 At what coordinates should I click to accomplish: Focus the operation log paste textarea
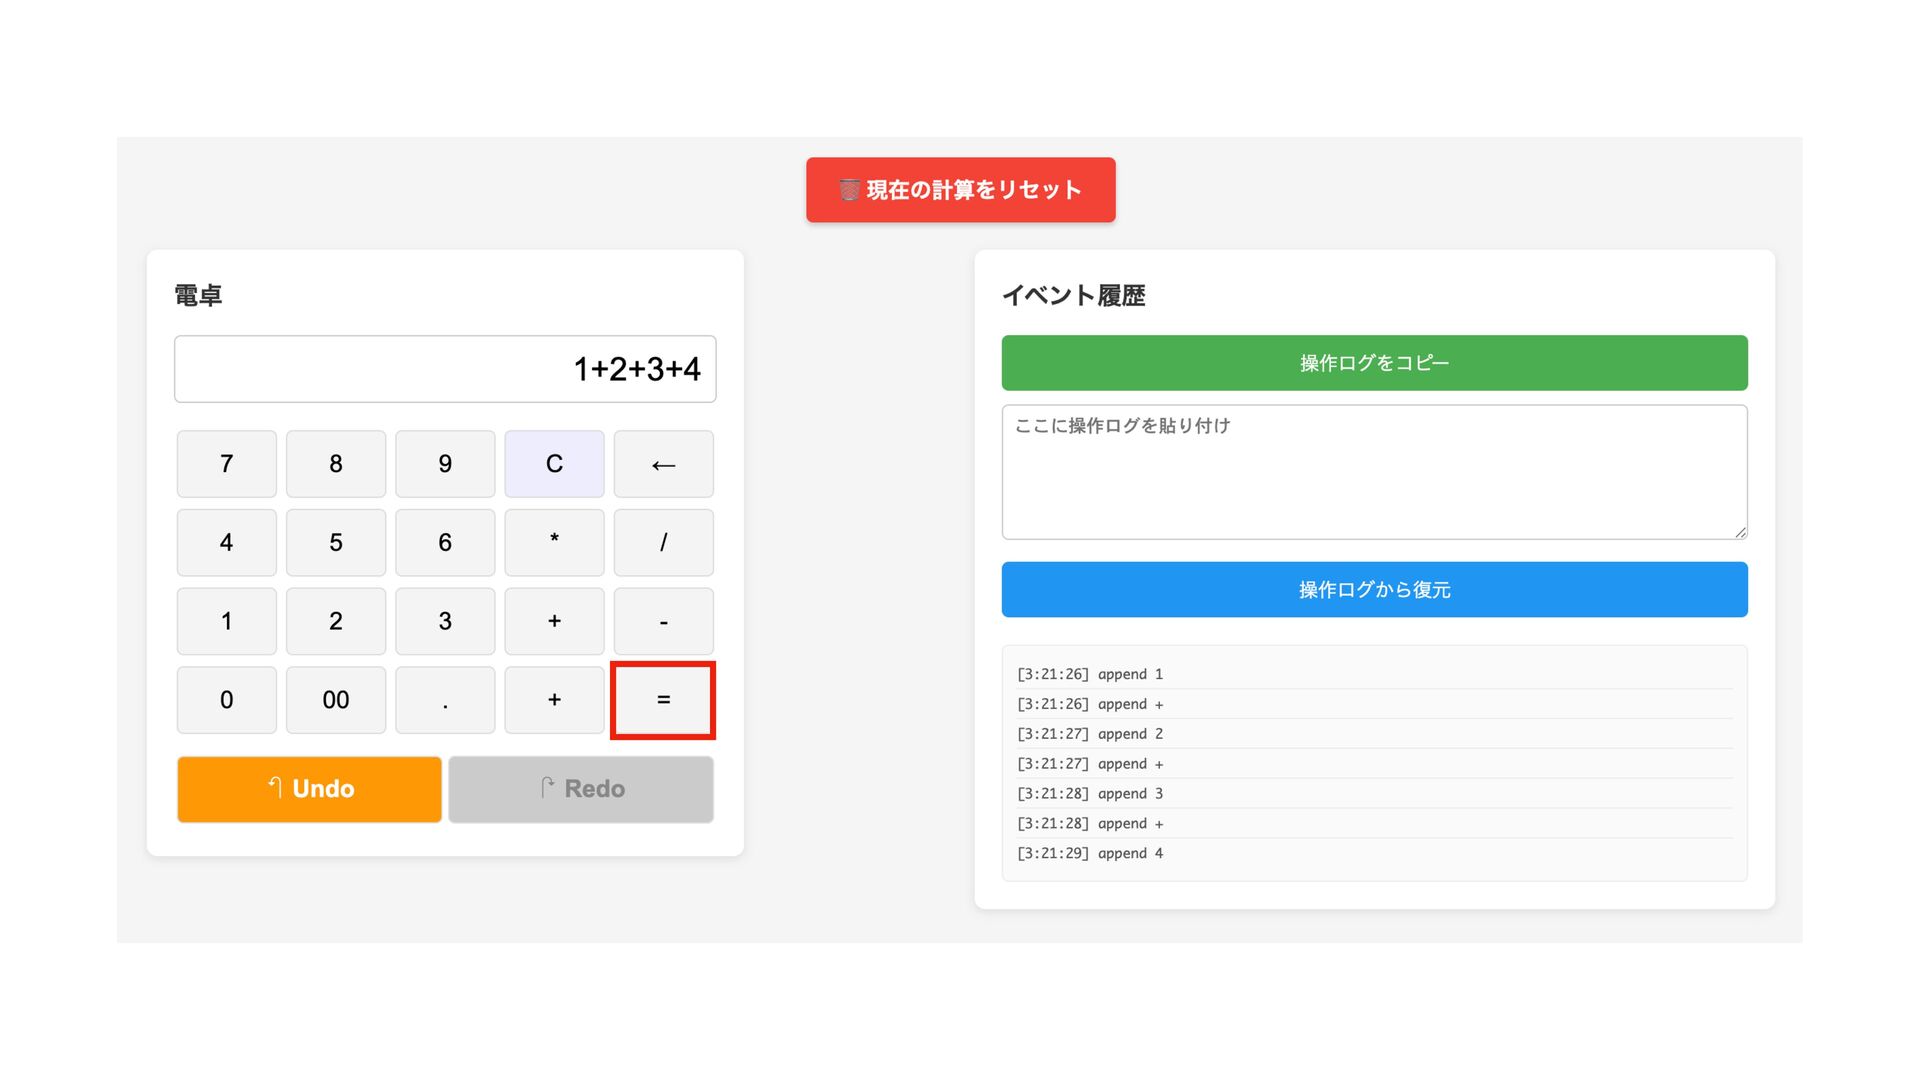pyautogui.click(x=1374, y=472)
